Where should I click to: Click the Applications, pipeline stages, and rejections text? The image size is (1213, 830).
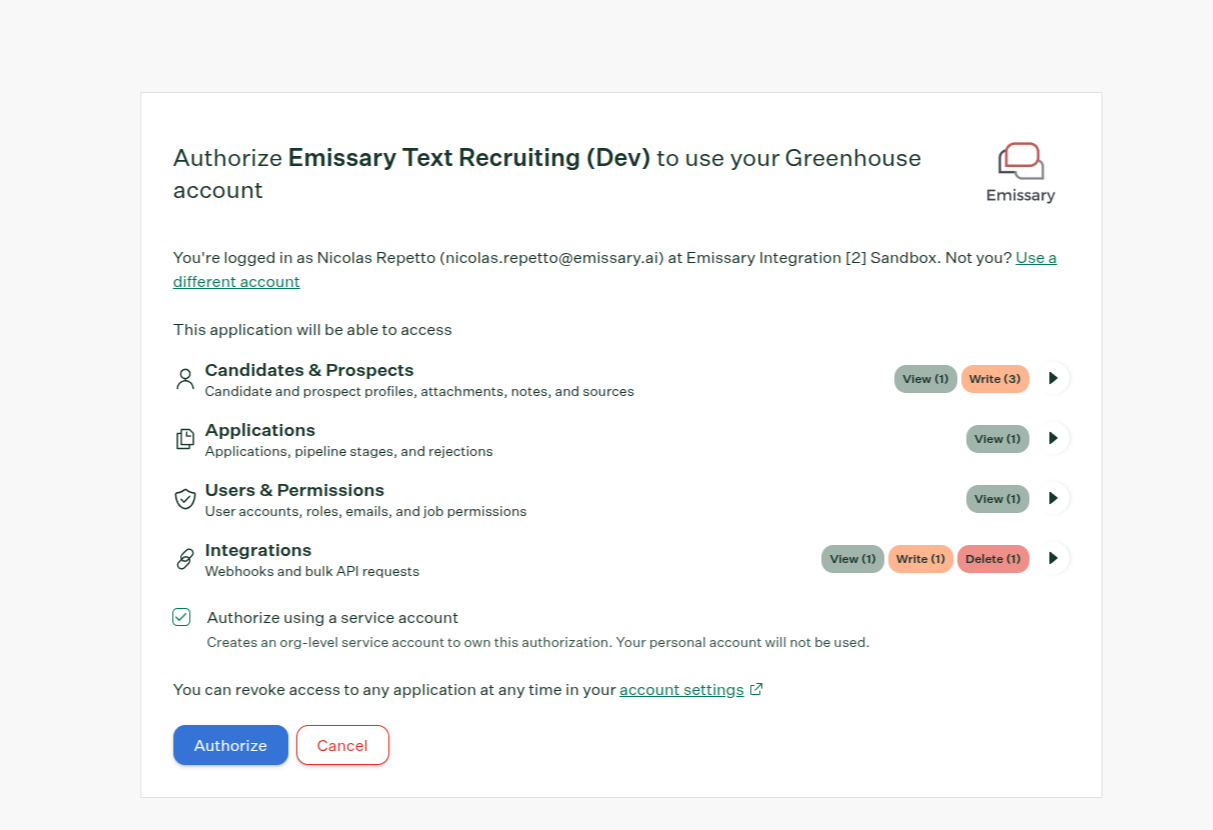[349, 452]
